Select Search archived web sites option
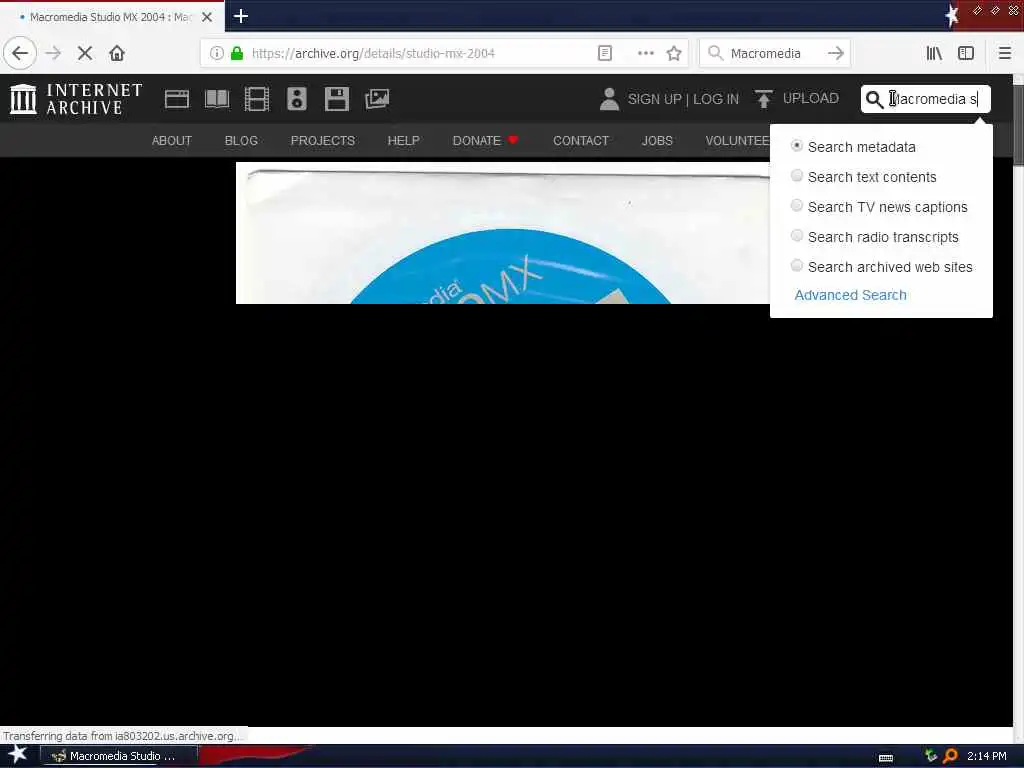 point(882,267)
